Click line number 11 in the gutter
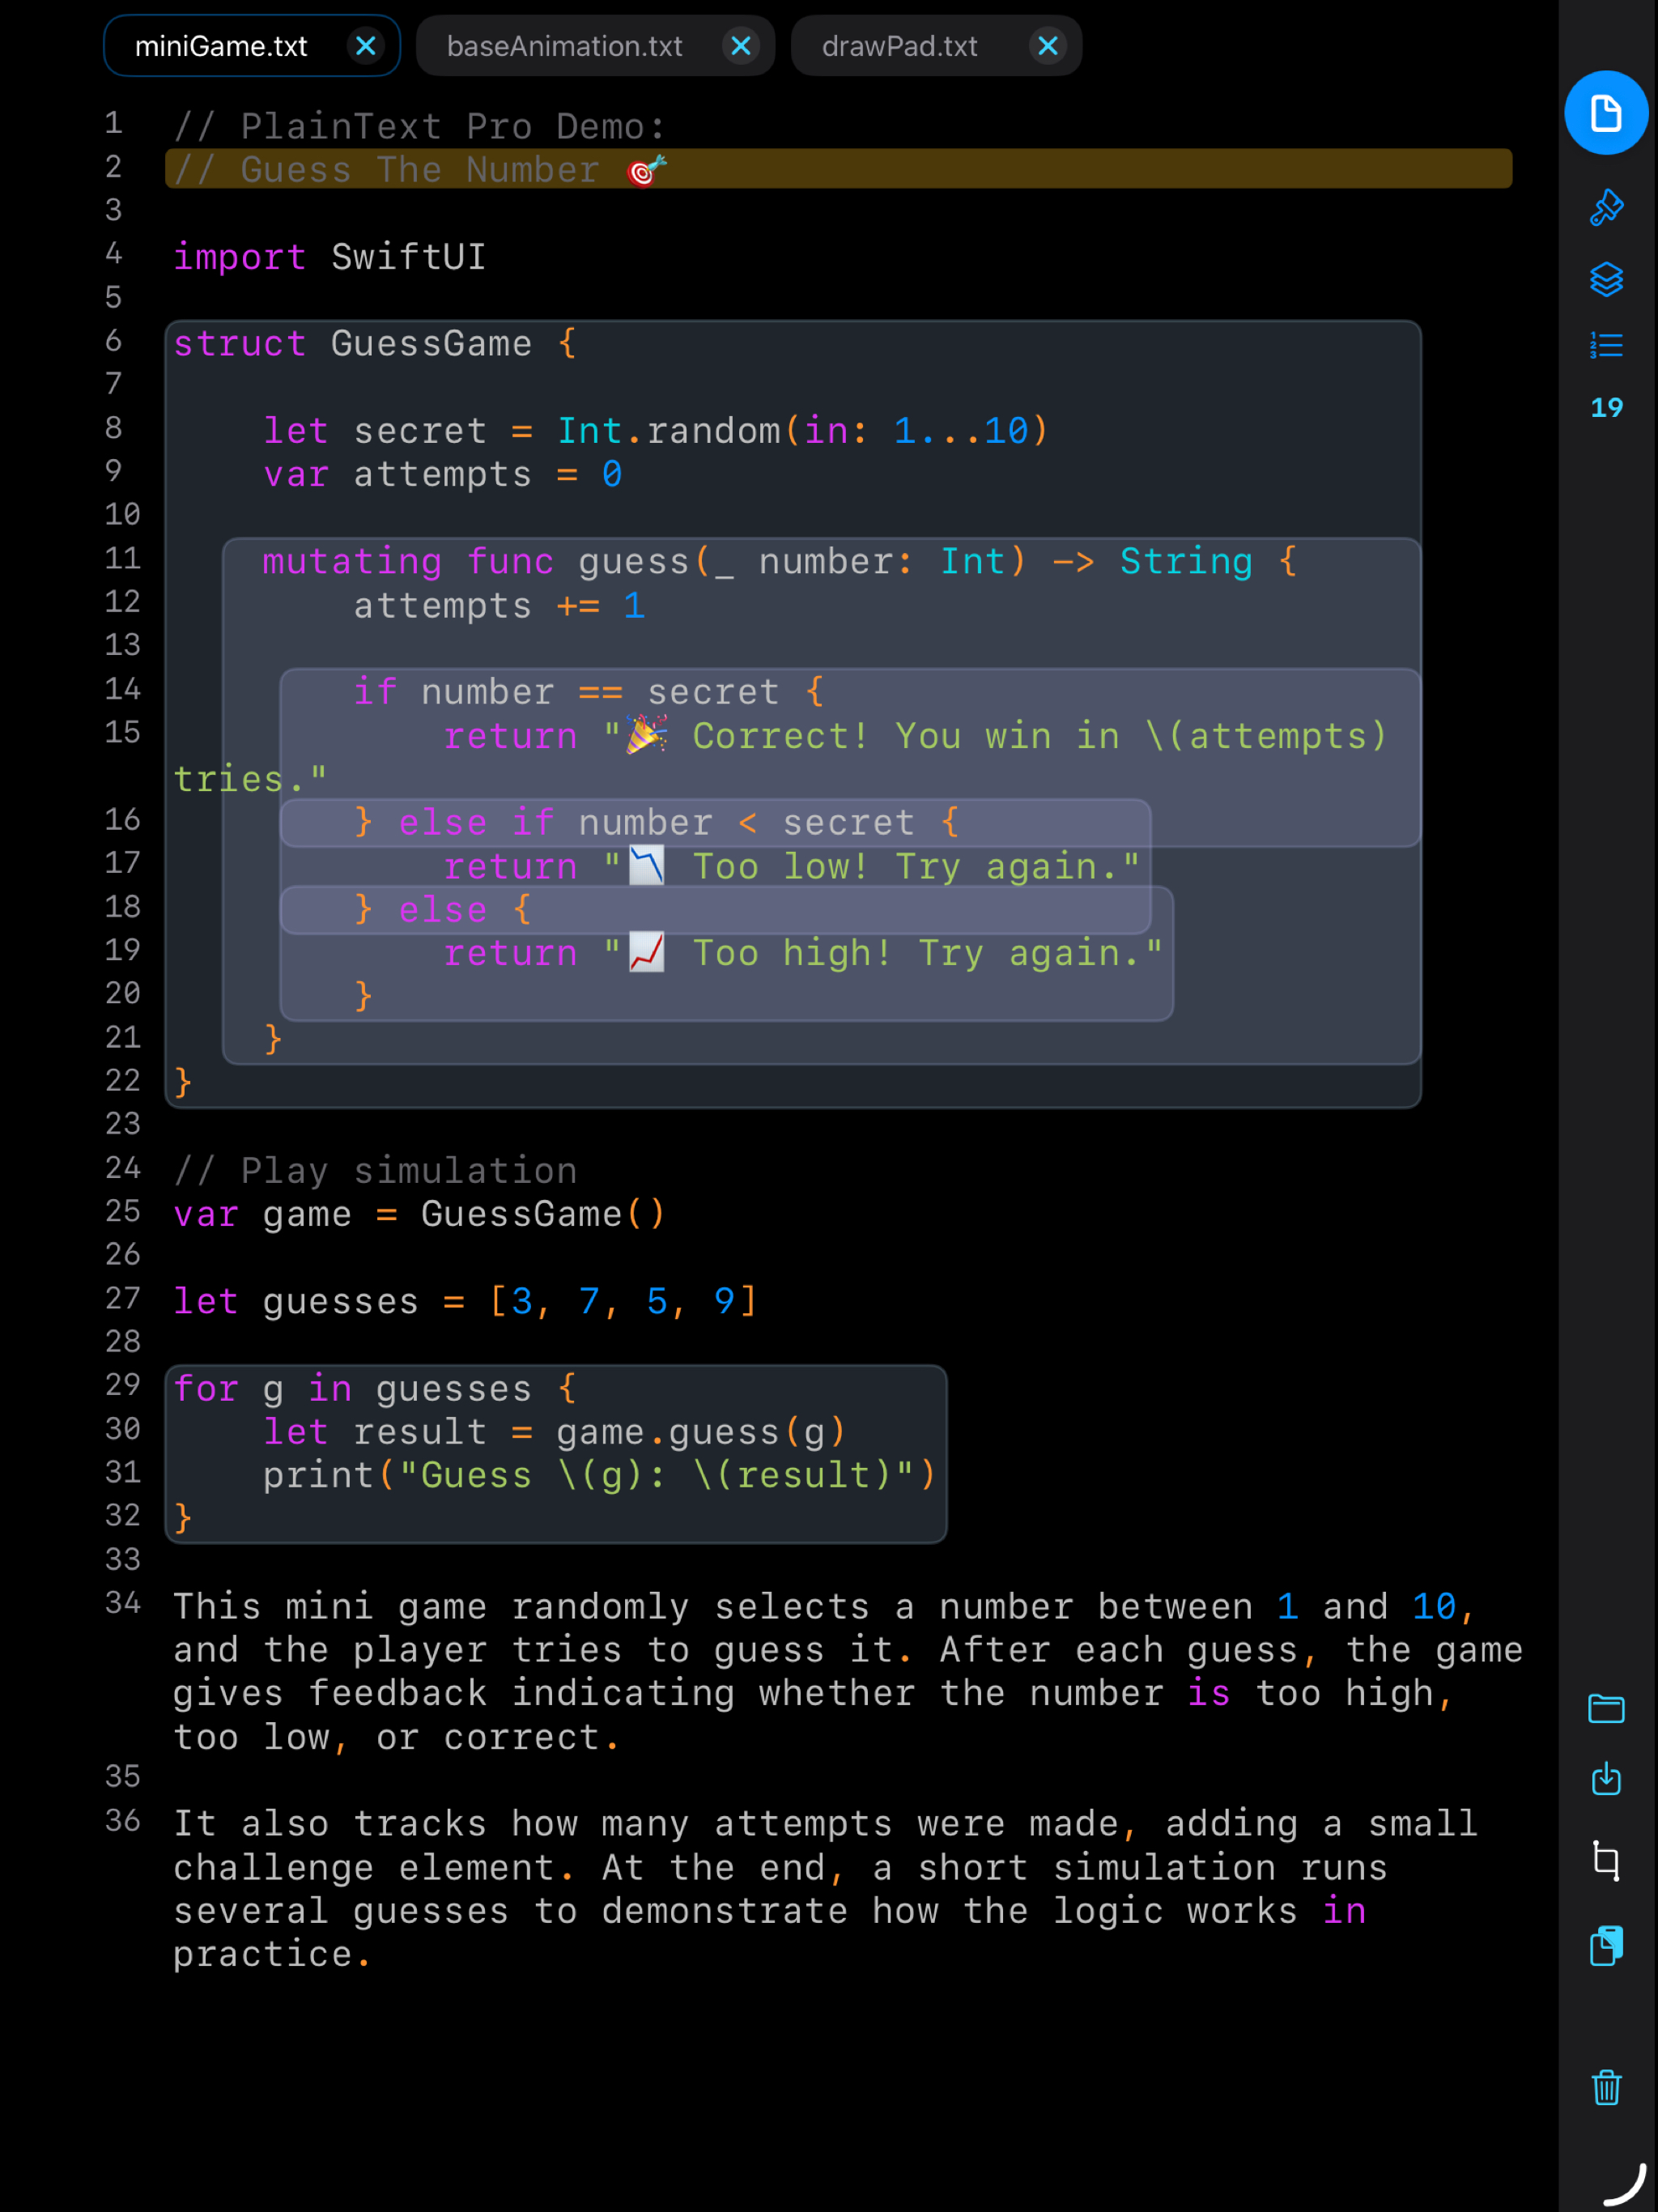The width and height of the screenshot is (1658, 2212). pos(122,558)
